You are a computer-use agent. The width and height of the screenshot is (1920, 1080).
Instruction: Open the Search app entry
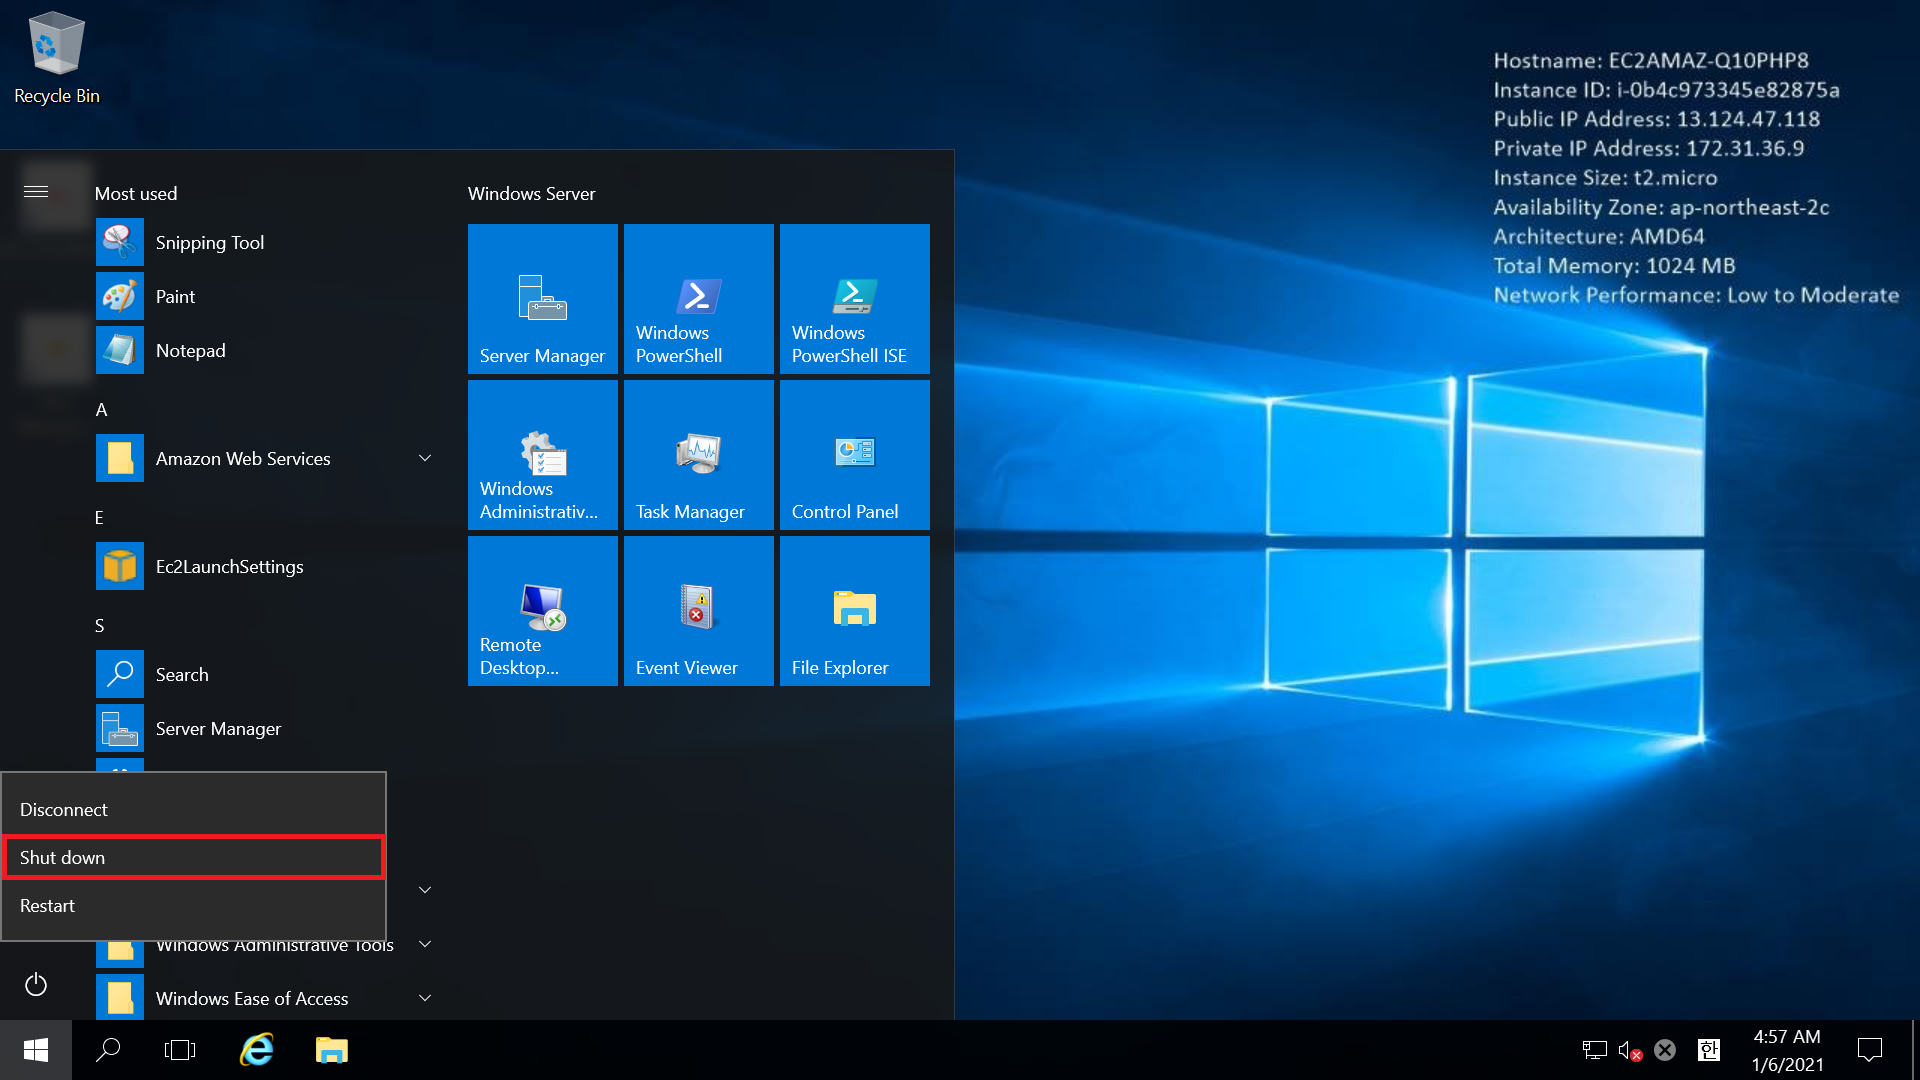[266, 675]
